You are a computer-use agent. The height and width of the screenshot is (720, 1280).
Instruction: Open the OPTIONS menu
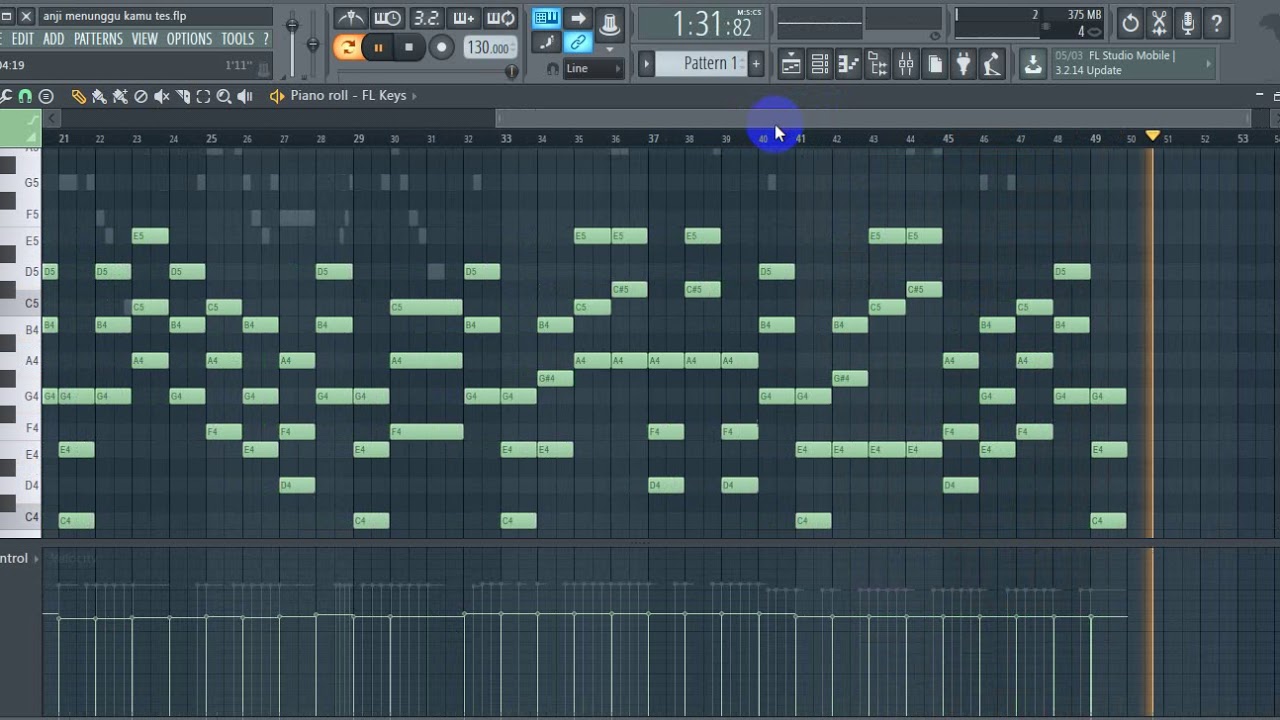(x=189, y=38)
